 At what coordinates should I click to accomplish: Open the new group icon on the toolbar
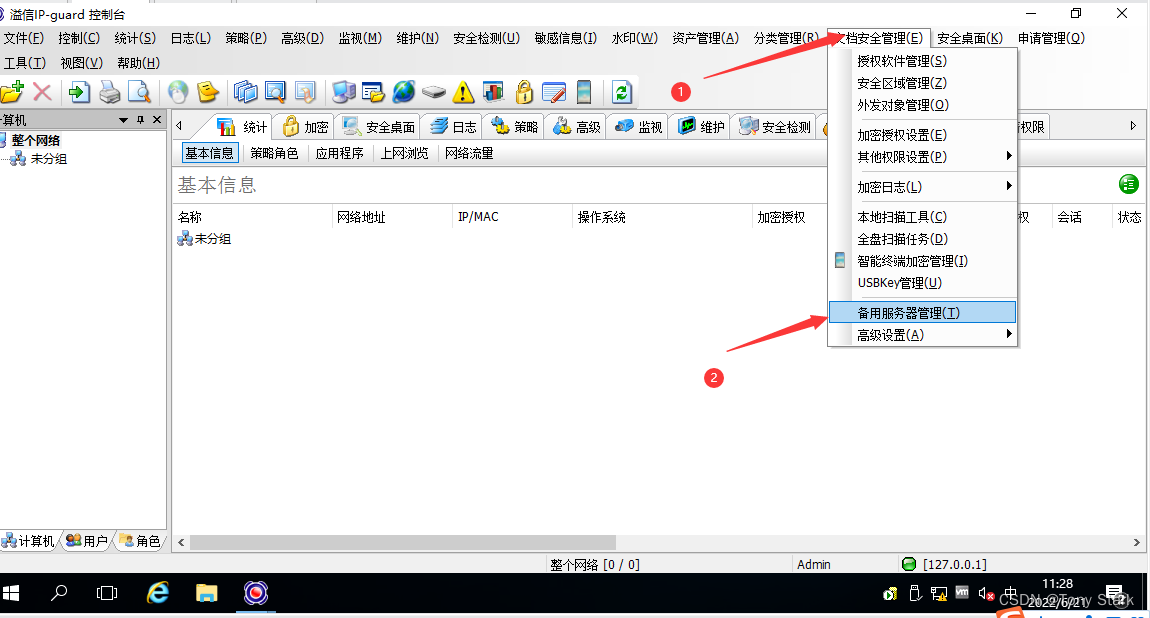pos(14,91)
